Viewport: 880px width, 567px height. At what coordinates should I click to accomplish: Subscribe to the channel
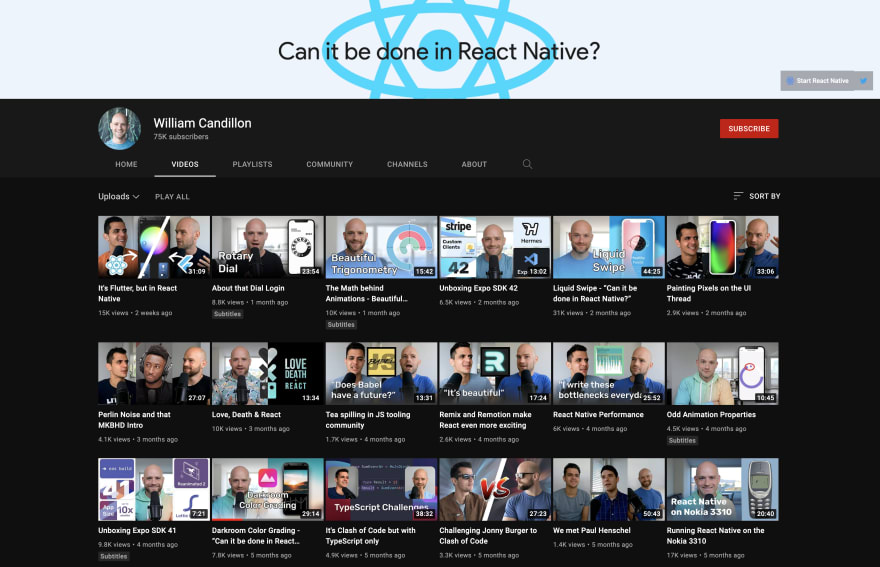749,129
